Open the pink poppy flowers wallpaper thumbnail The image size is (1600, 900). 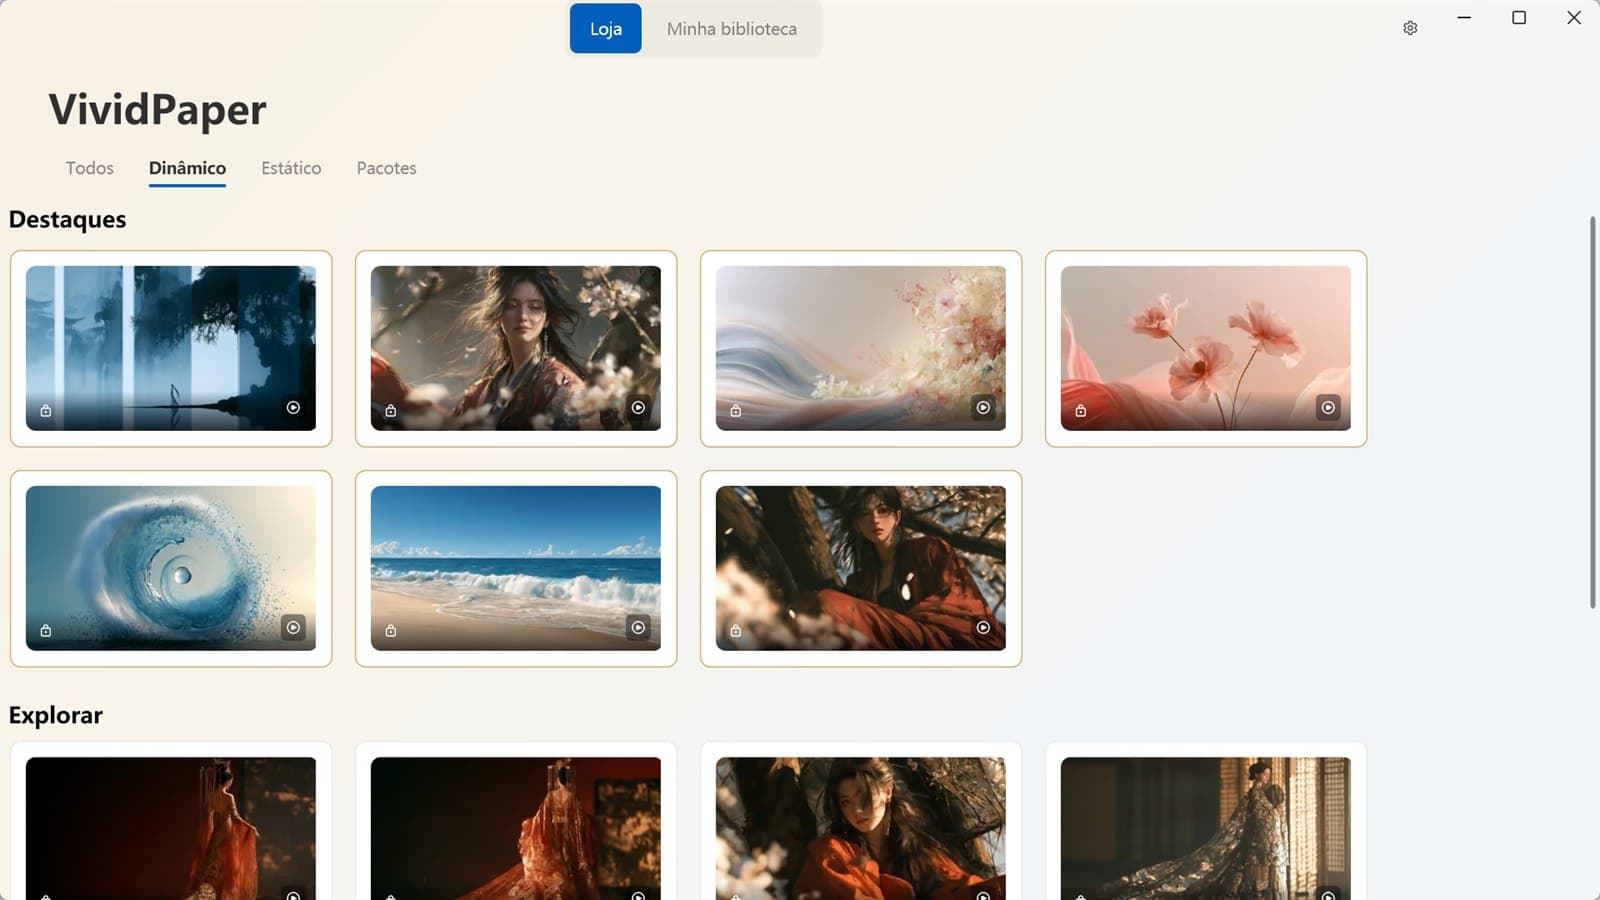point(1206,348)
